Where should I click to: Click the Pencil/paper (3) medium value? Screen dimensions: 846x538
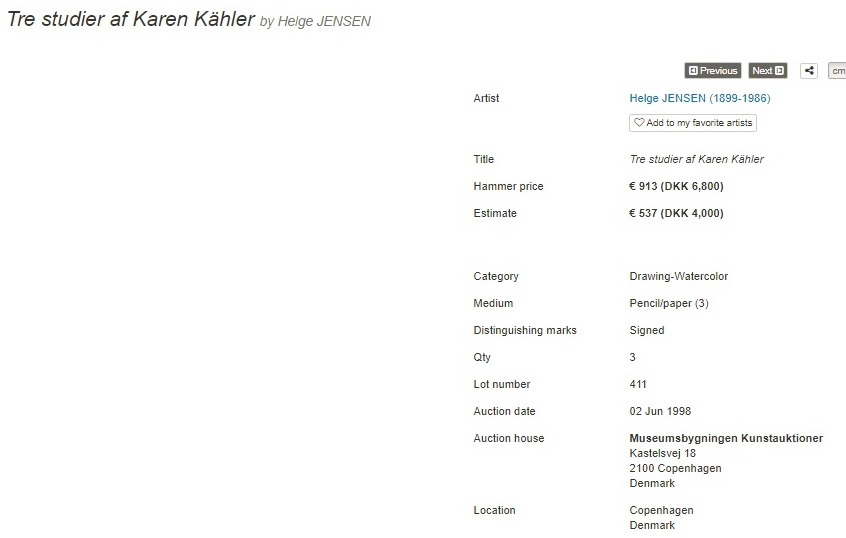(669, 303)
